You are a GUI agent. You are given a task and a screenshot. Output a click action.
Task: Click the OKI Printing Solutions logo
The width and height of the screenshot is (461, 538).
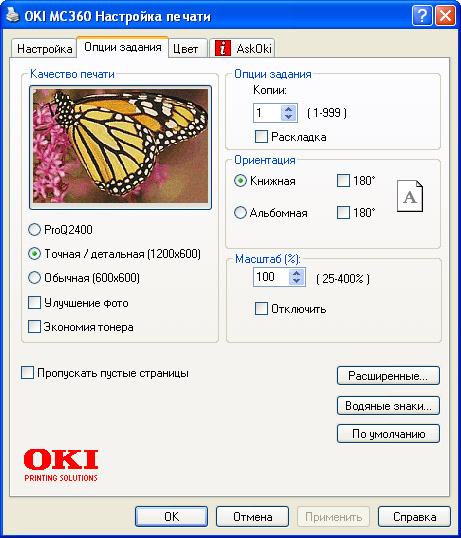61,465
